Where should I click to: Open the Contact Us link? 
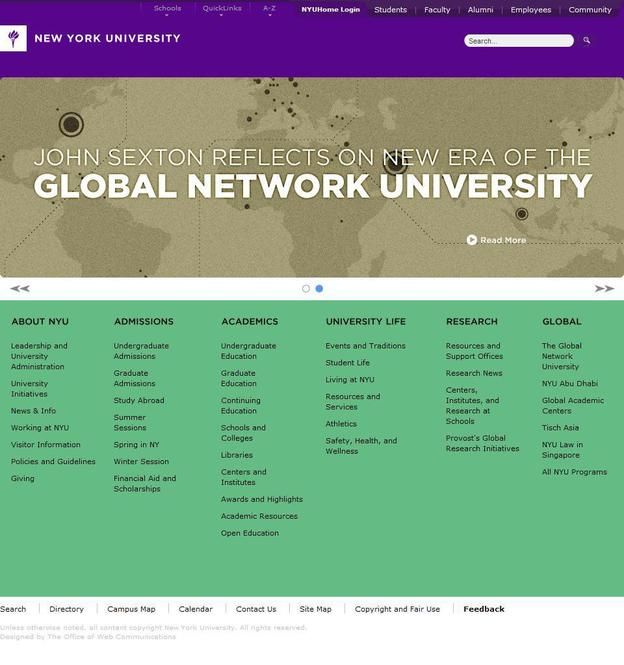click(x=256, y=609)
